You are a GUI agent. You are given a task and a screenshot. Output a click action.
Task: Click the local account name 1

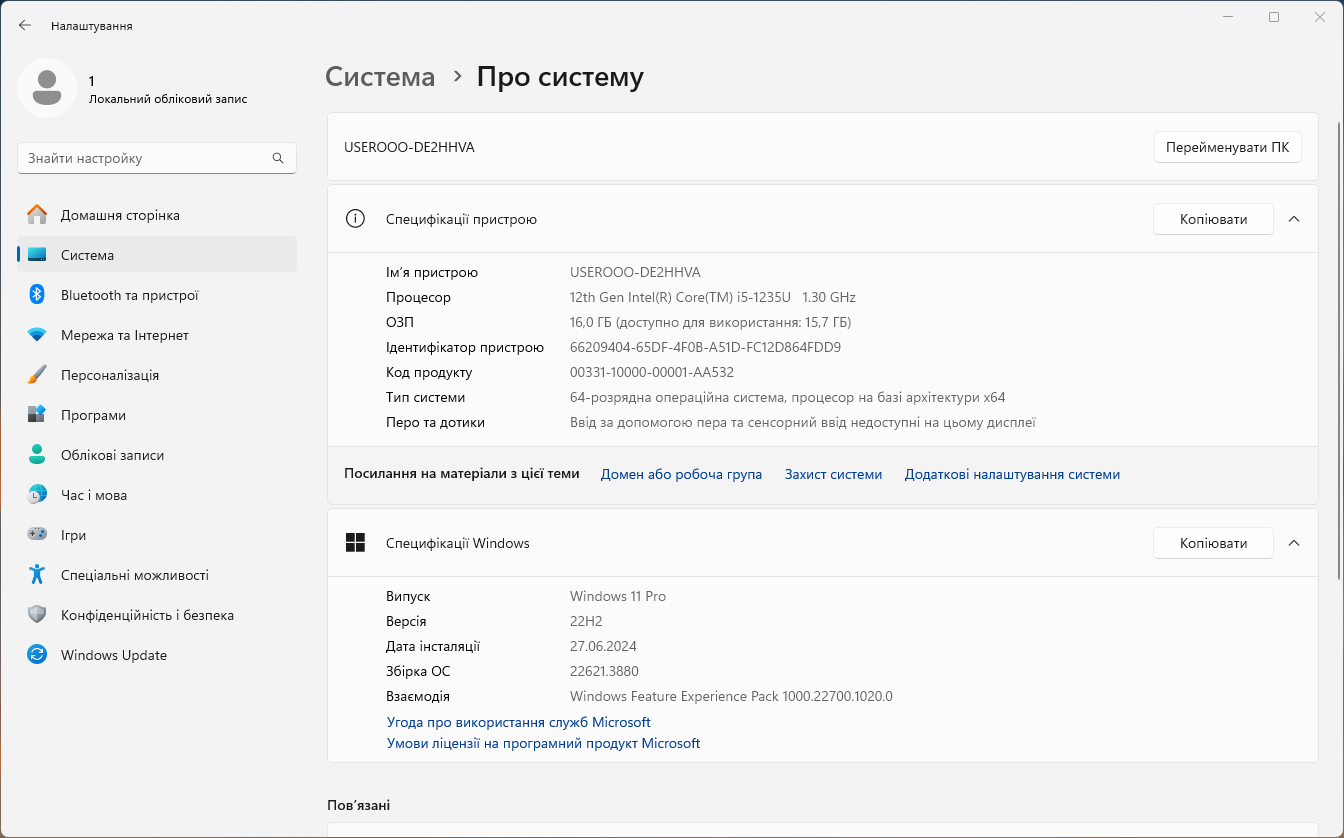[x=92, y=81]
